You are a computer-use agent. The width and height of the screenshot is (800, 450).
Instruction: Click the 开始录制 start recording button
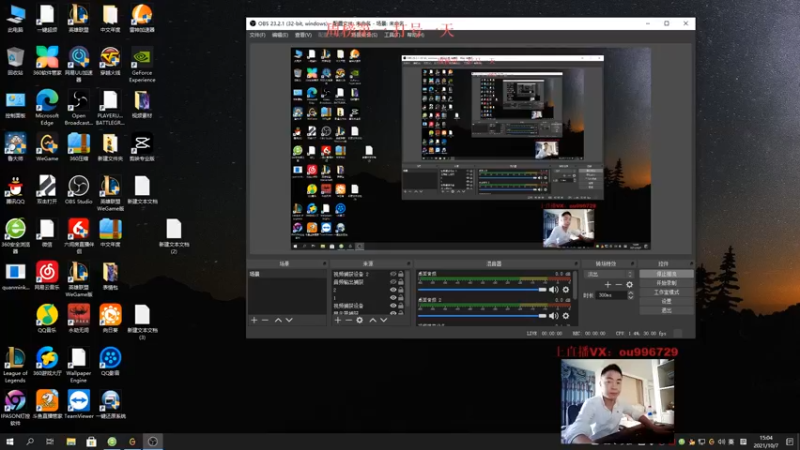666,283
